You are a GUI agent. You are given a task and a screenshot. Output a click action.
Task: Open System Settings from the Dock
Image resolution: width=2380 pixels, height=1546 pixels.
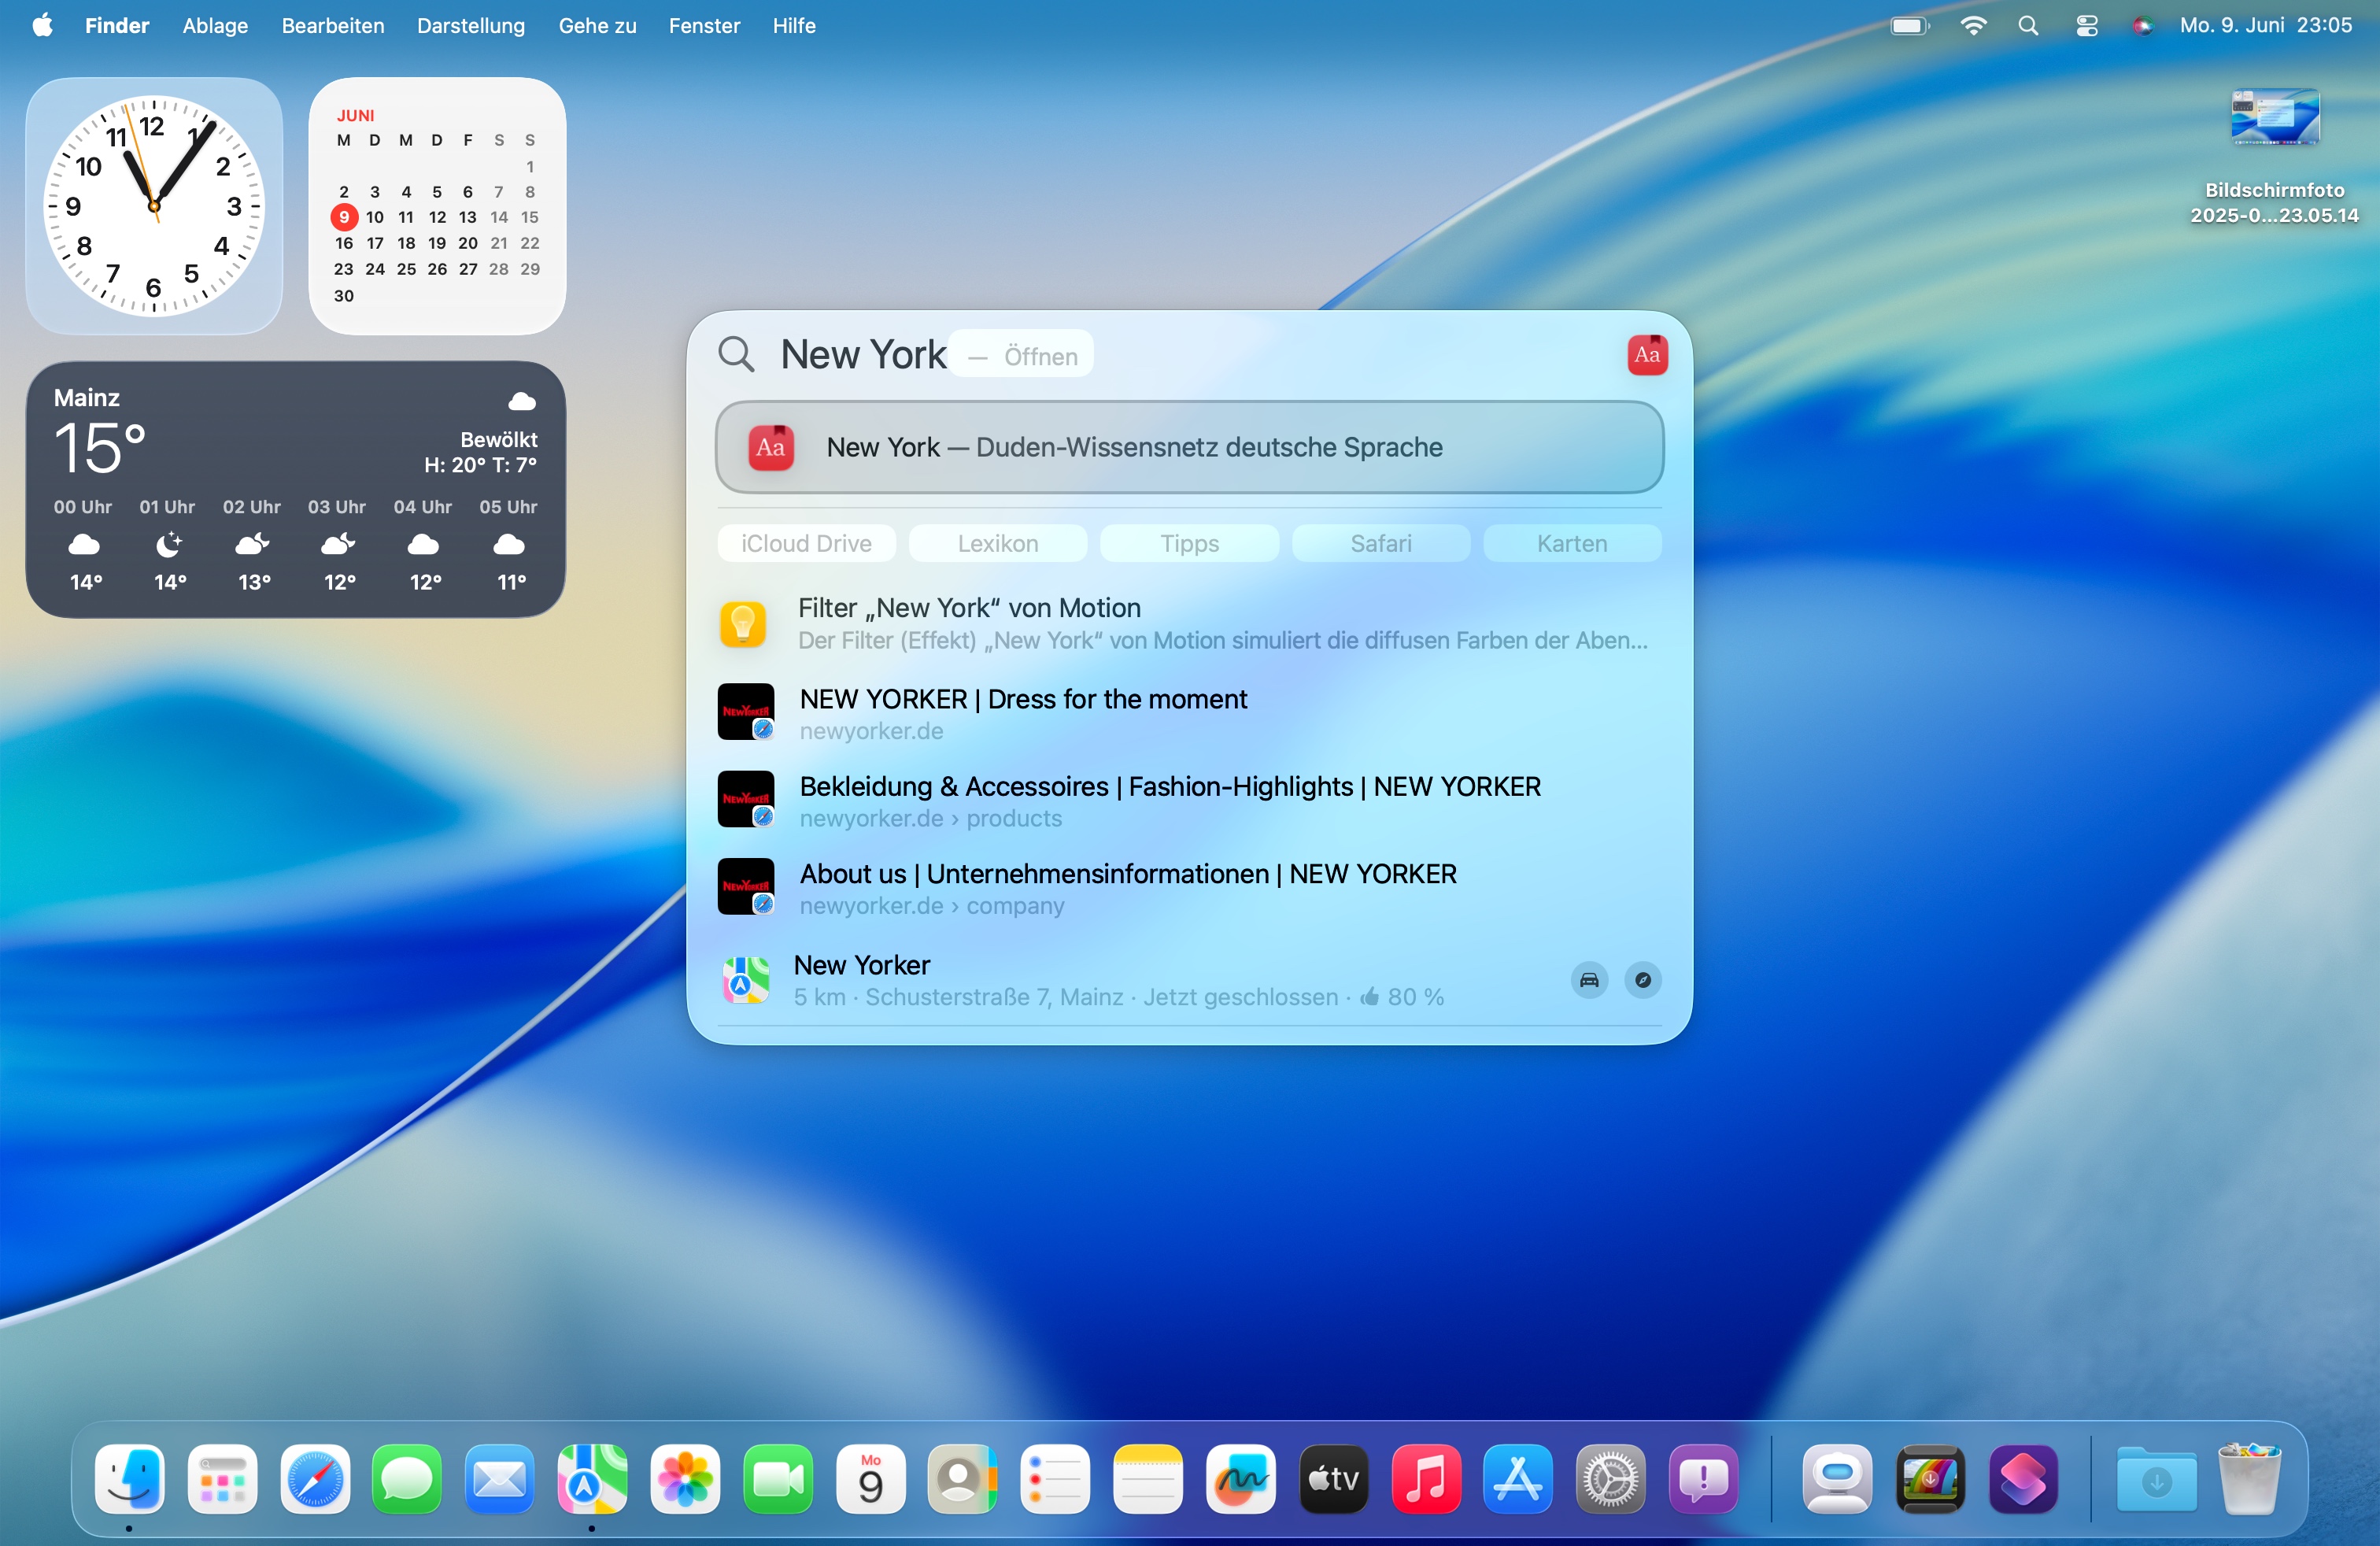(x=1611, y=1478)
